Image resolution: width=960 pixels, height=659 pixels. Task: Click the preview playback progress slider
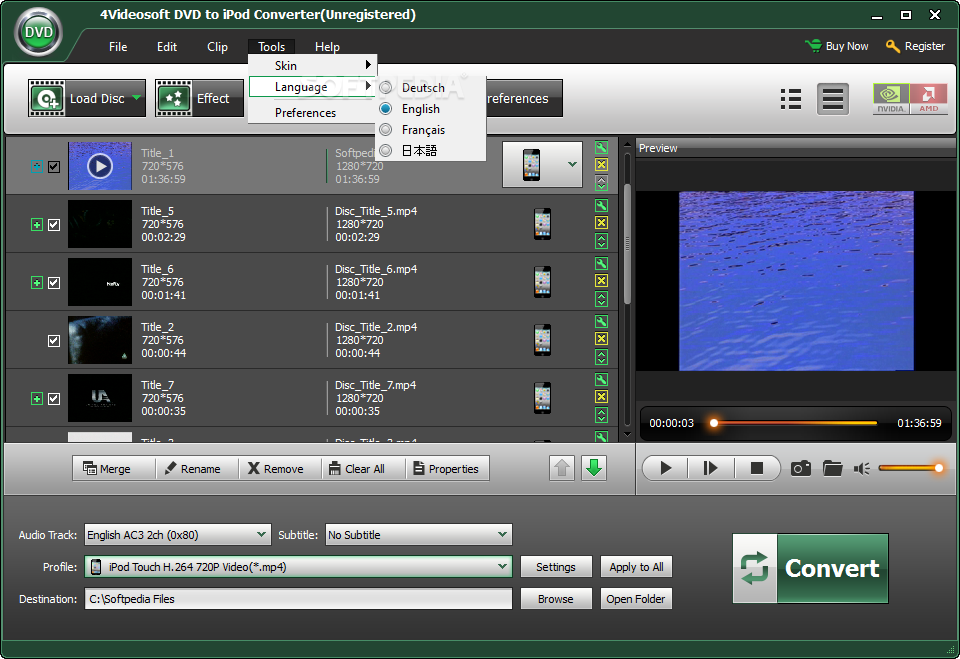pyautogui.click(x=795, y=423)
